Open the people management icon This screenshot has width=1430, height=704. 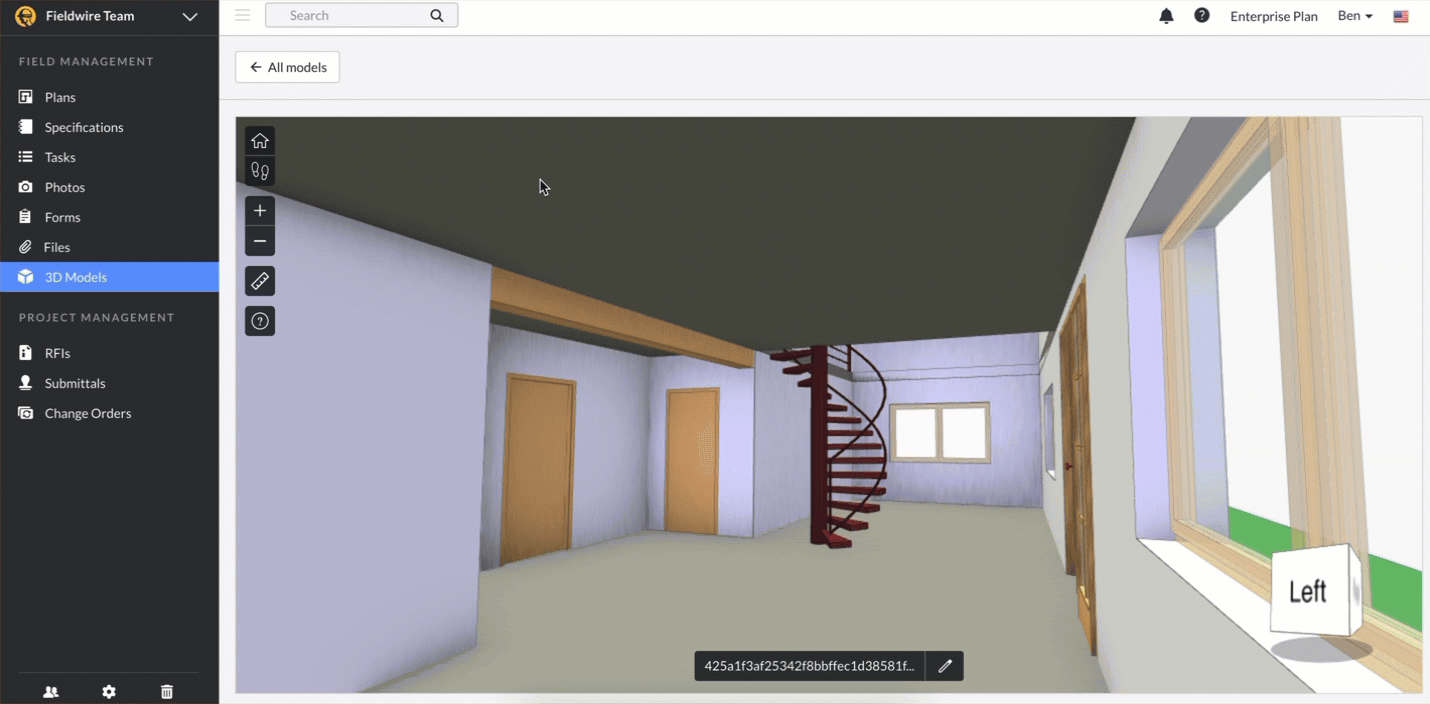(51, 692)
